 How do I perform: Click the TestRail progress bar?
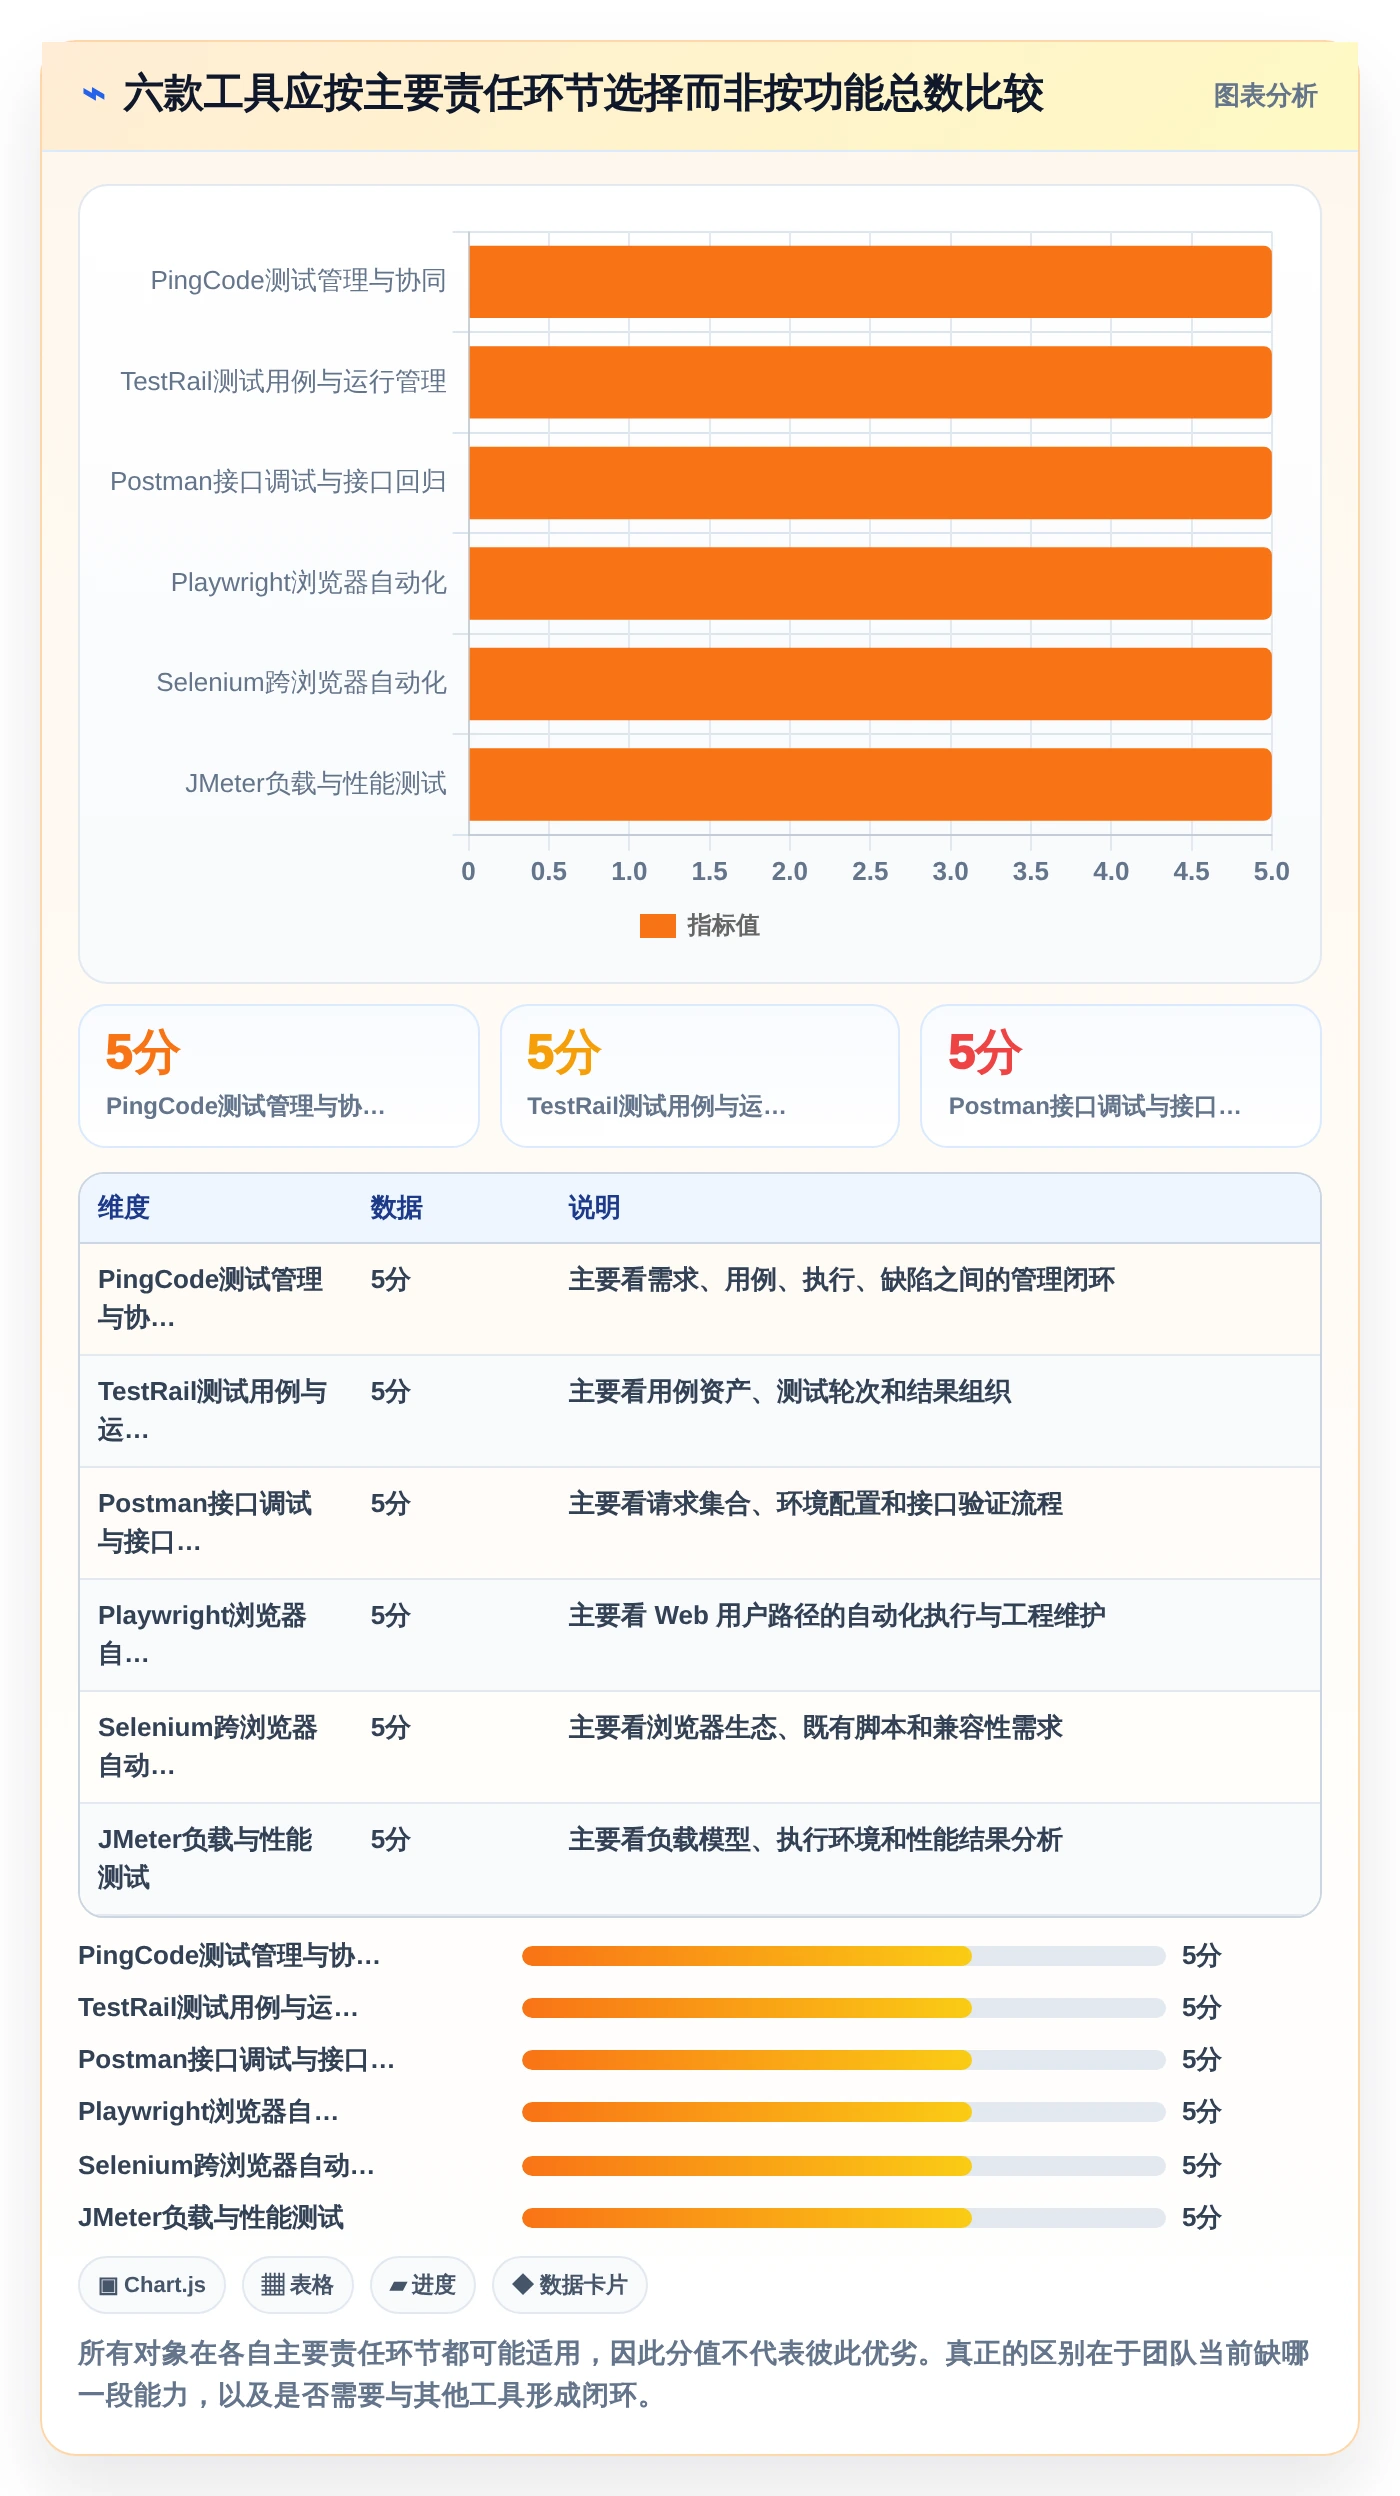(844, 2008)
